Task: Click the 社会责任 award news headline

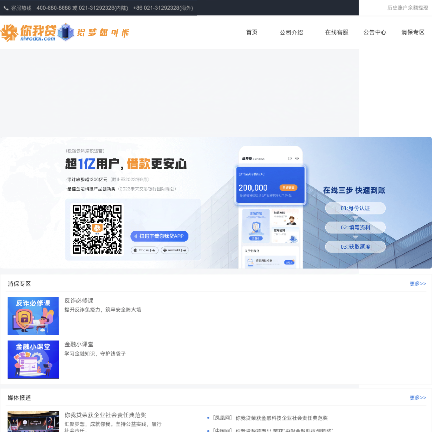Action: [105, 415]
